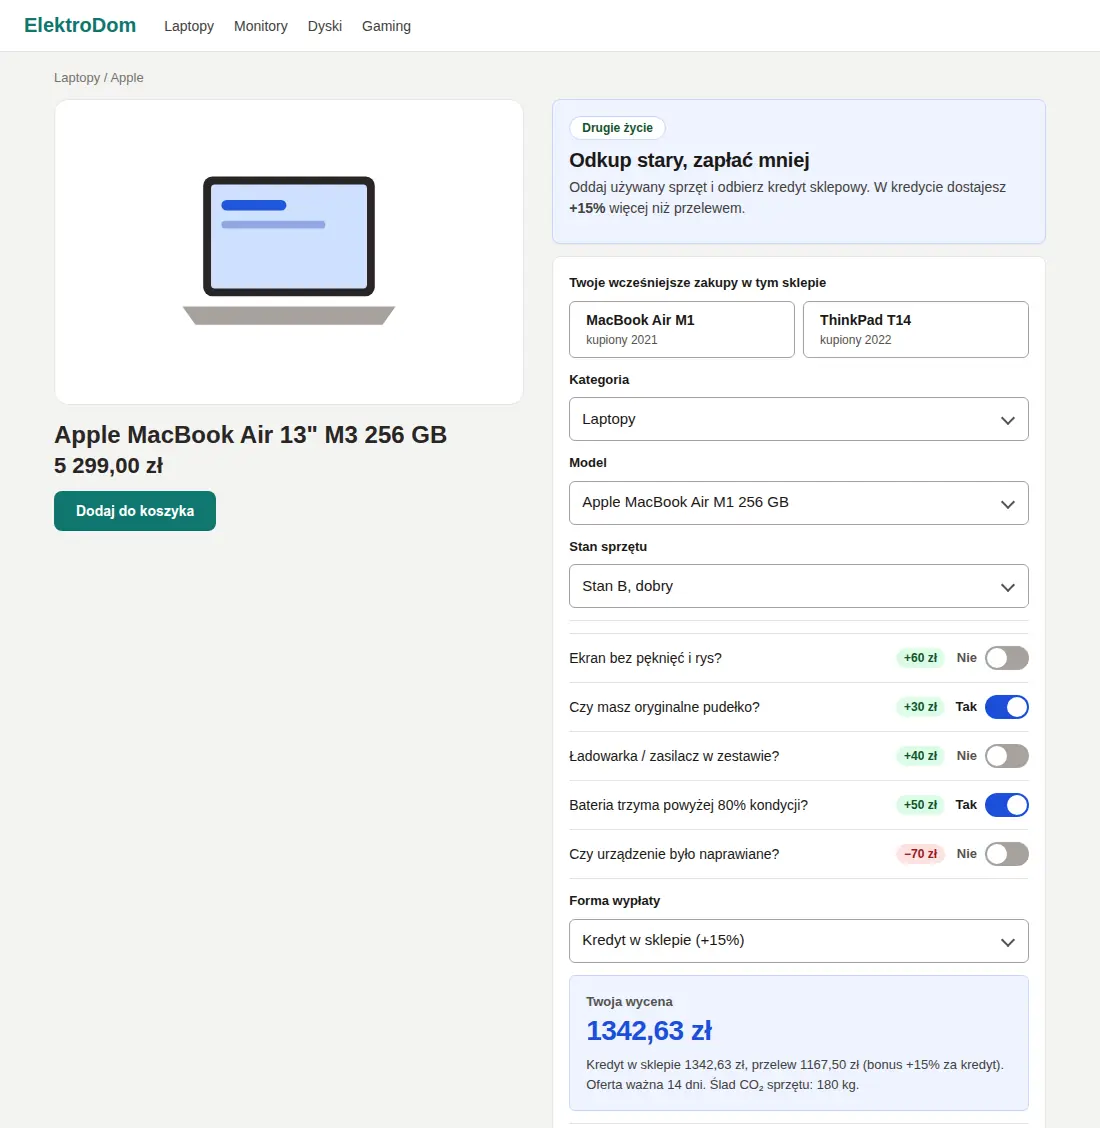Click the 1342,63 zł valuation amount

pos(649,1031)
